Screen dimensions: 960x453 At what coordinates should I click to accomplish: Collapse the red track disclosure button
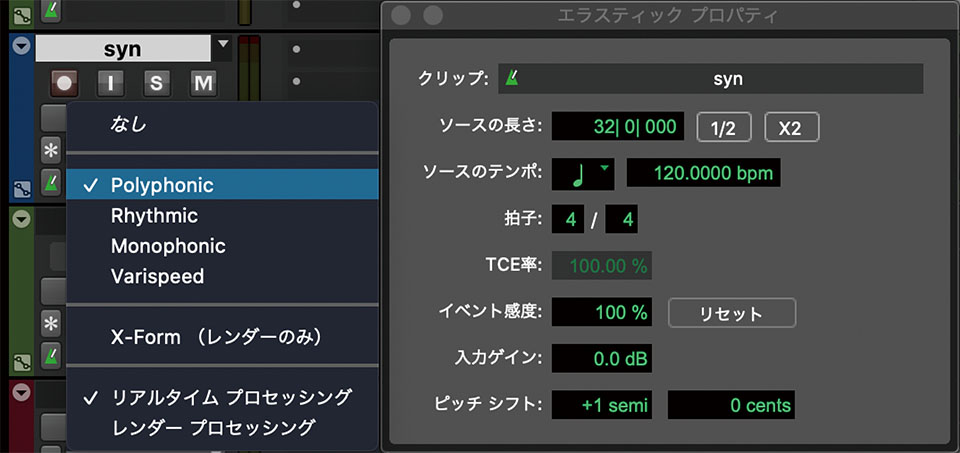point(21,392)
